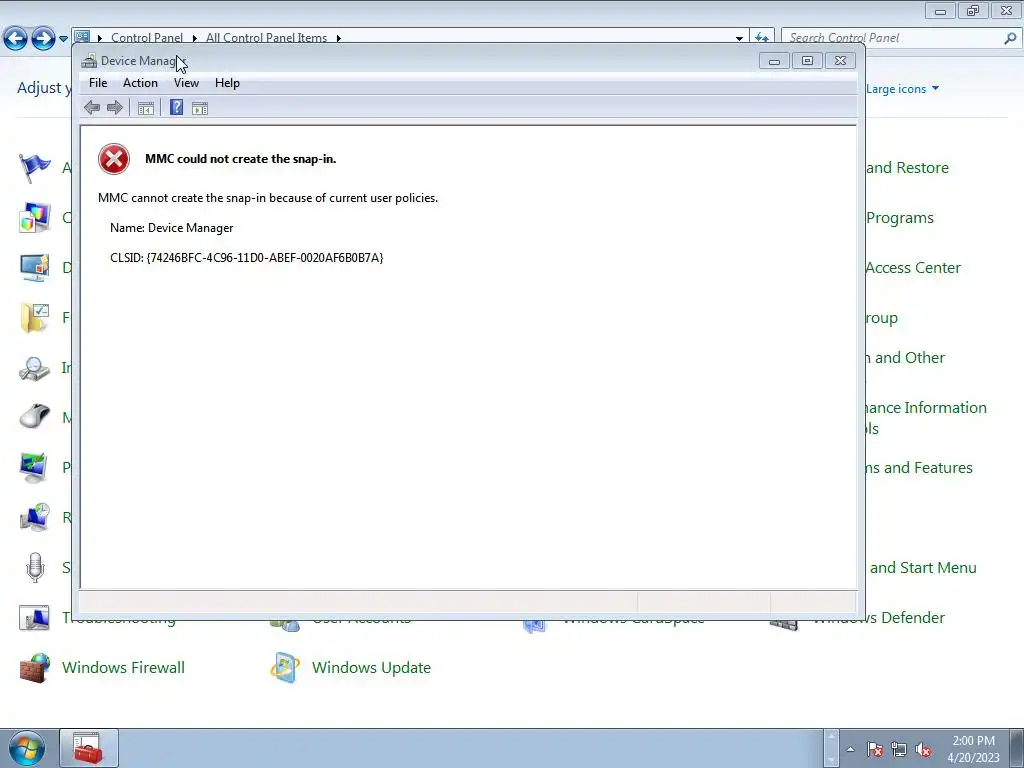Viewport: 1024px width, 768px height.
Task: Click the CLSID error text line
Action: [247, 258]
